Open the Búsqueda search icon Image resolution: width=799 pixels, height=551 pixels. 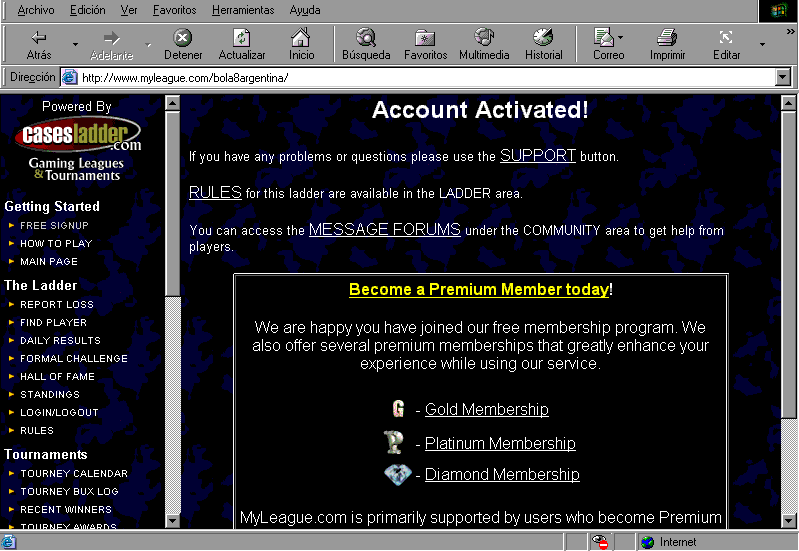[x=366, y=38]
